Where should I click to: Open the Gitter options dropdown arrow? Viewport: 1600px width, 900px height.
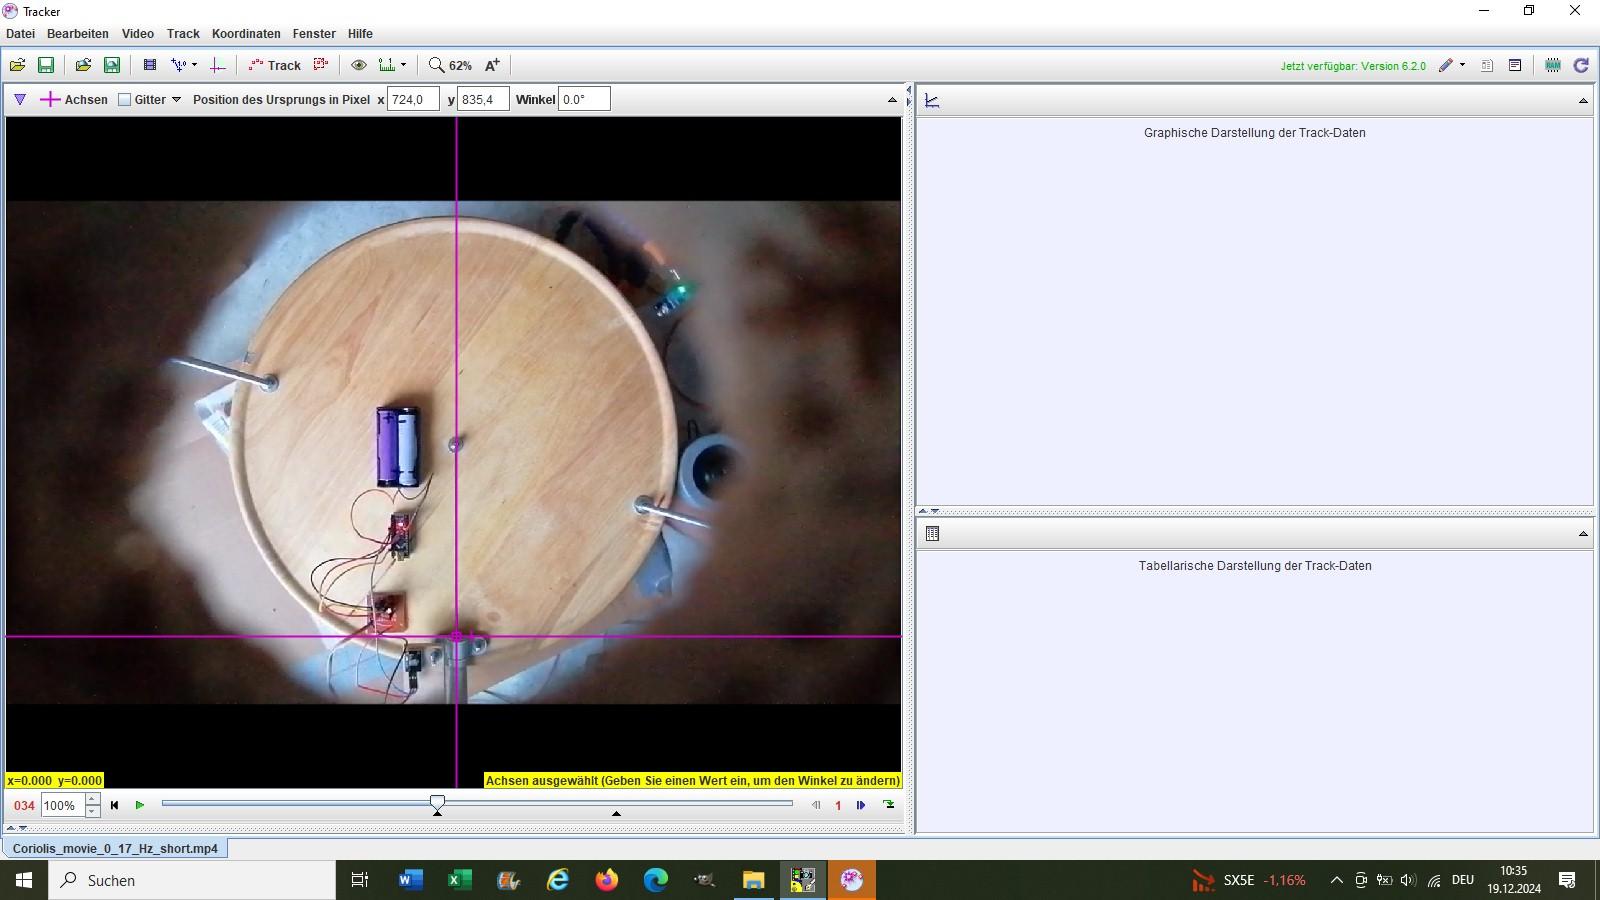pos(176,100)
